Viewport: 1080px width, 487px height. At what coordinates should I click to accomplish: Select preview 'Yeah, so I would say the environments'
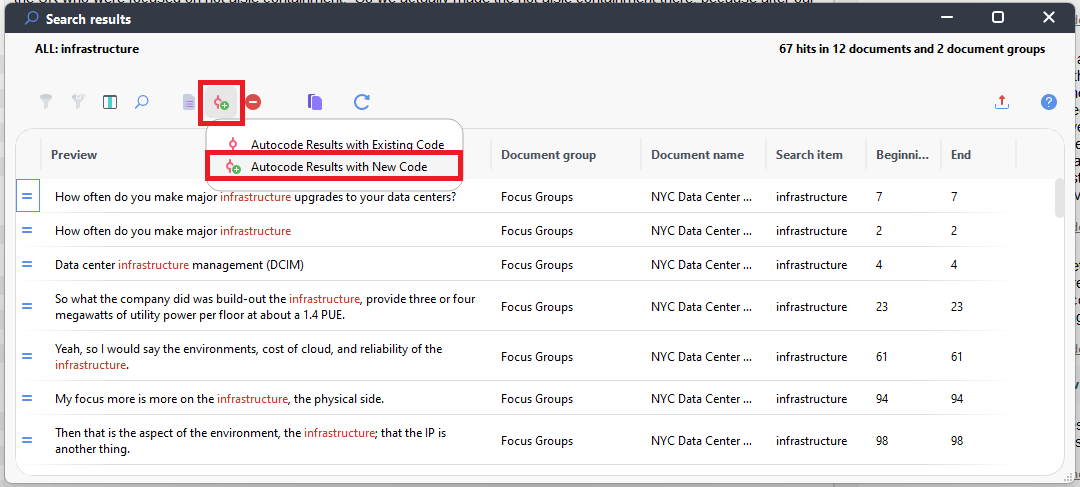(x=249, y=357)
